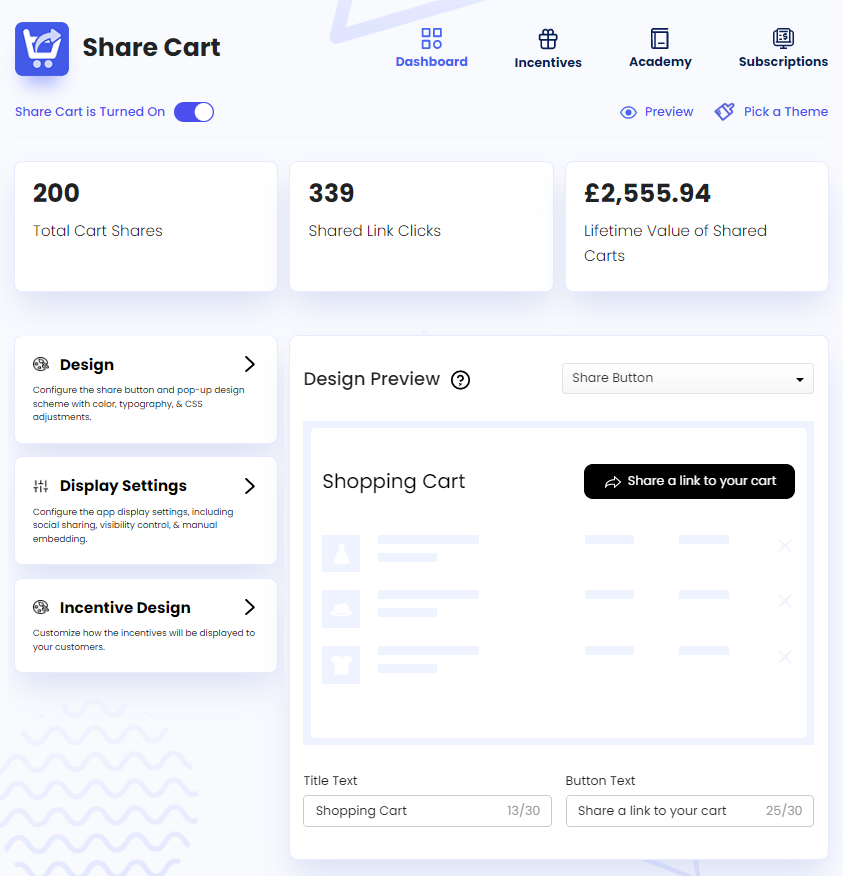Open Preview mode
843x876 pixels.
(x=657, y=111)
